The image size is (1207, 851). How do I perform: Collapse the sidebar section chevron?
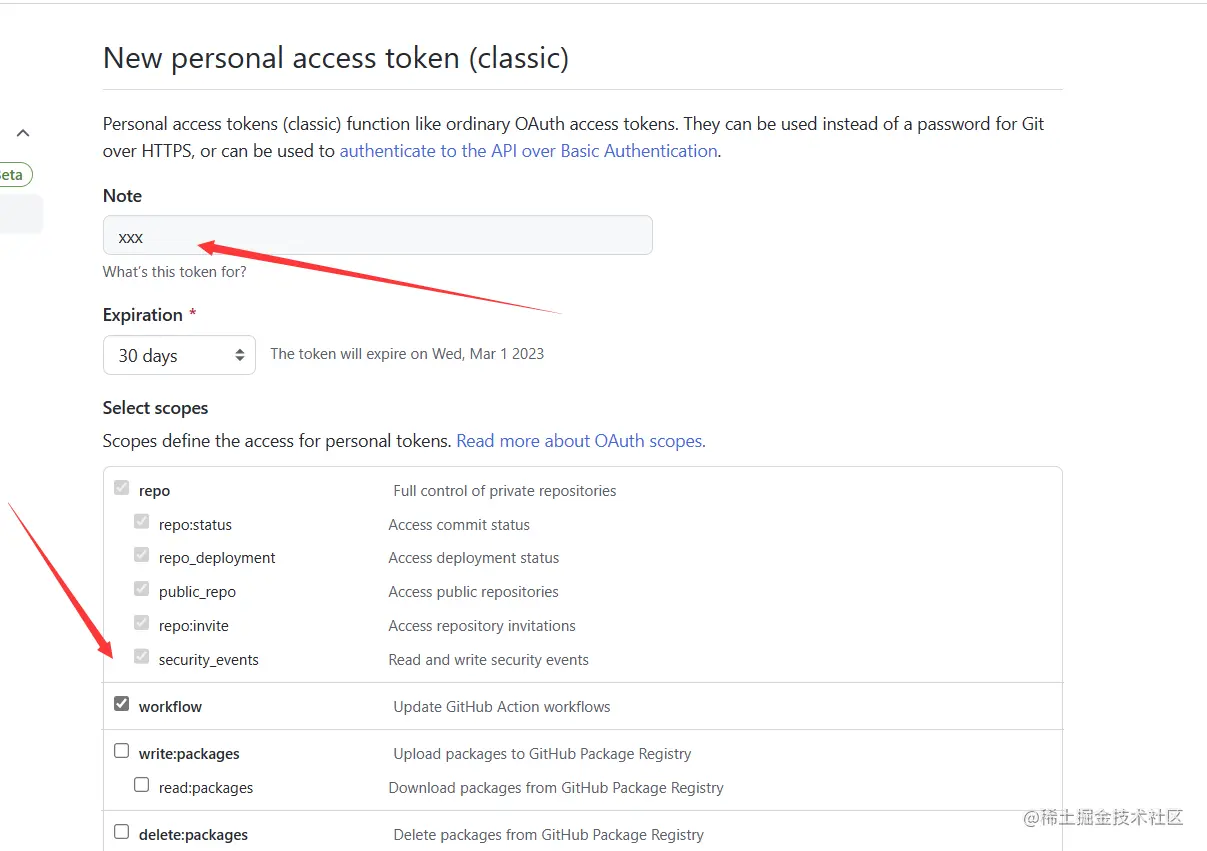[23, 133]
